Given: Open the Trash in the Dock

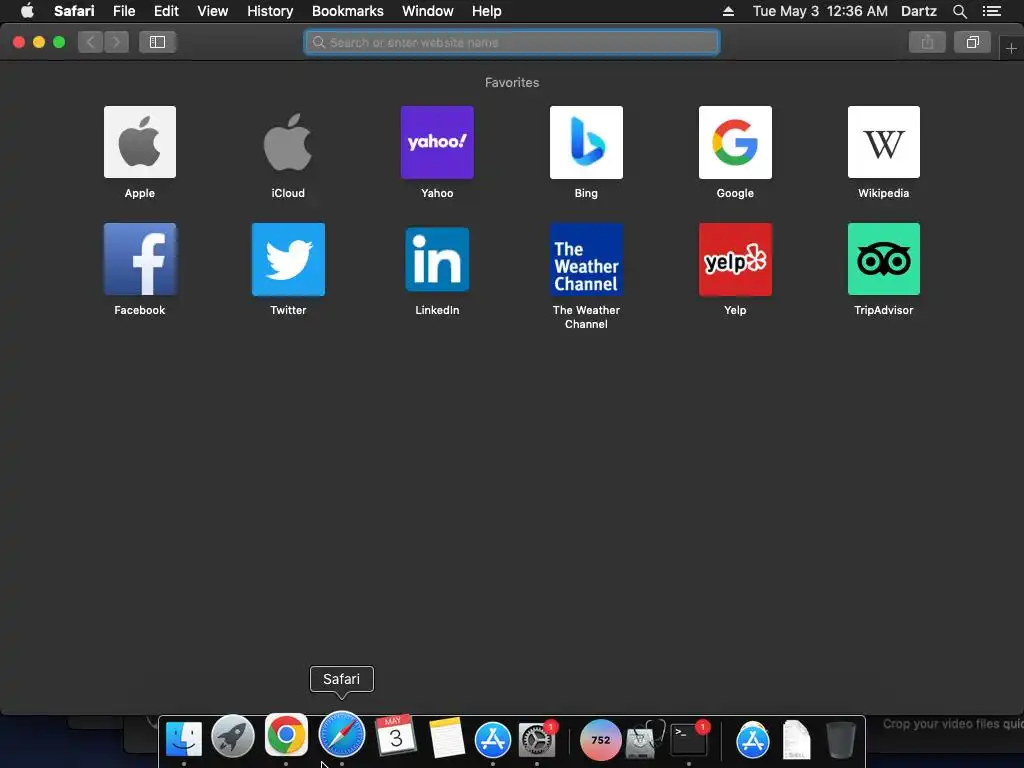Looking at the screenshot, I should (x=840, y=740).
